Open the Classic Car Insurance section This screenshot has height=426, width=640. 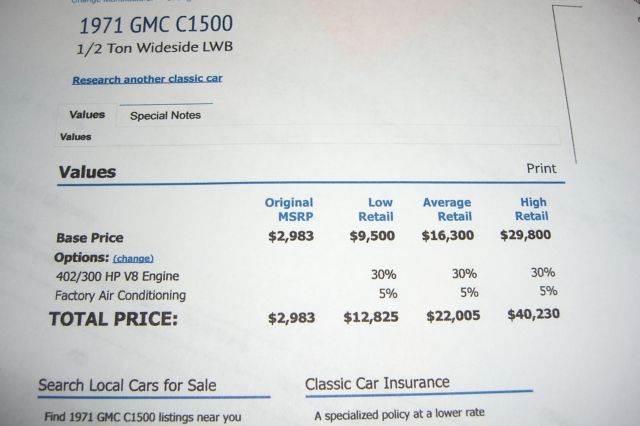(377, 383)
